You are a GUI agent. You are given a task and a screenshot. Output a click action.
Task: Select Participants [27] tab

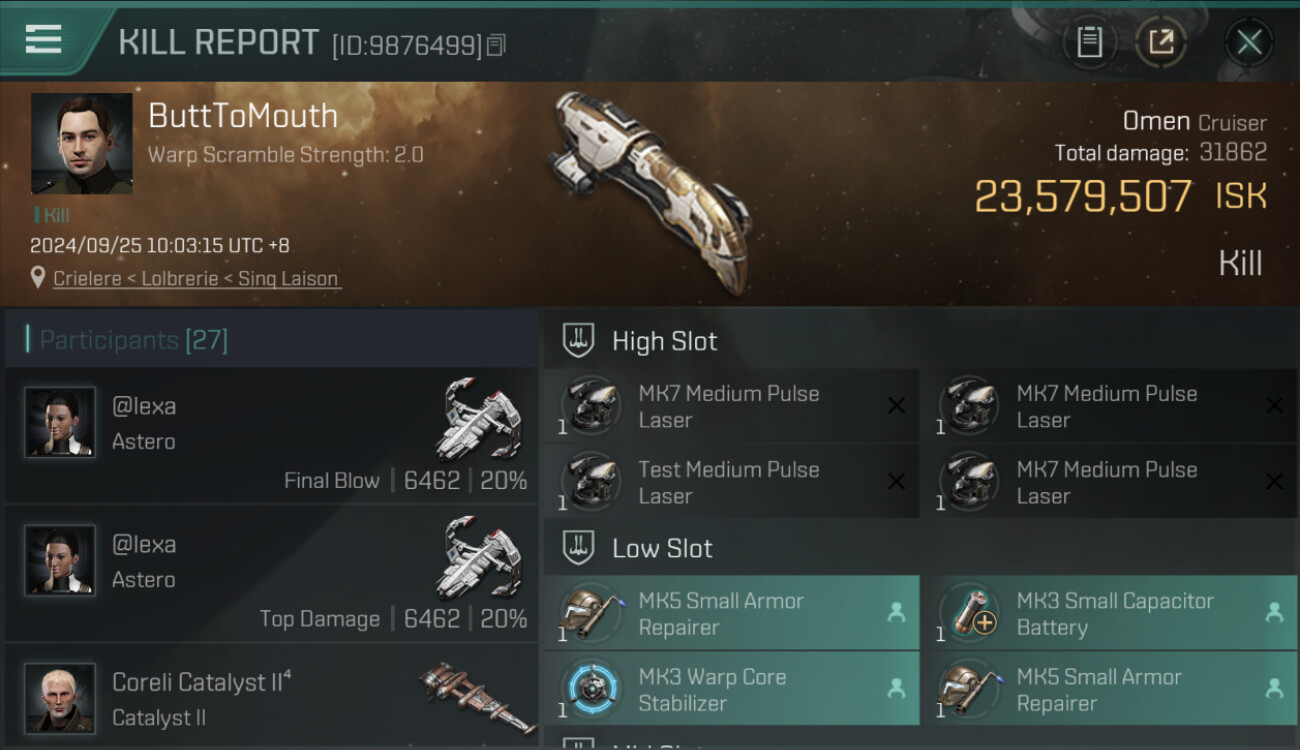tap(134, 340)
